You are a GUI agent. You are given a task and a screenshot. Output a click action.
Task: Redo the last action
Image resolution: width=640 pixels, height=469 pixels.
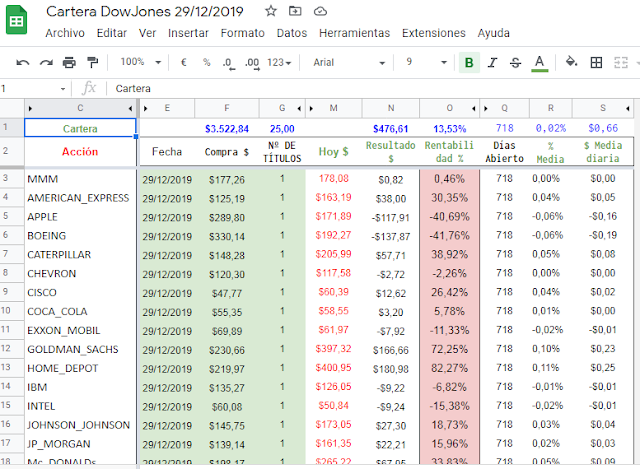(x=46, y=62)
